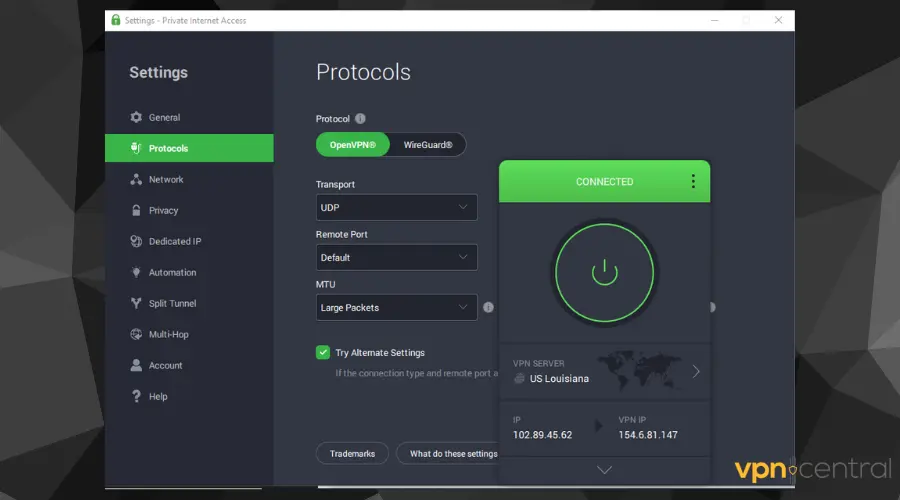Switch protocol to WireGuard
Viewport: 900px width, 500px height.
point(428,145)
